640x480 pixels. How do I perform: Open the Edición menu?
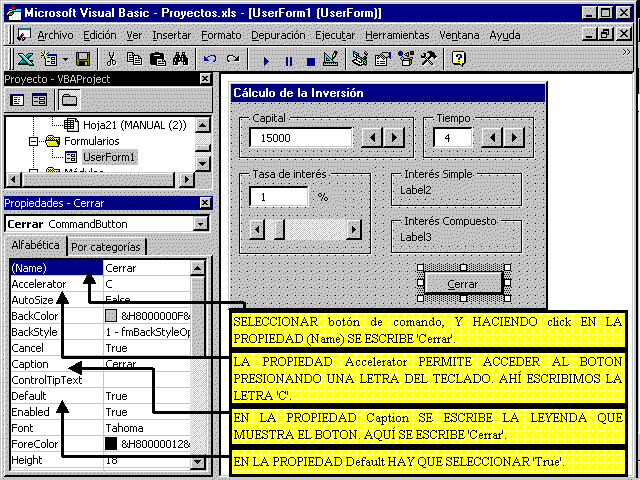[x=100, y=36]
